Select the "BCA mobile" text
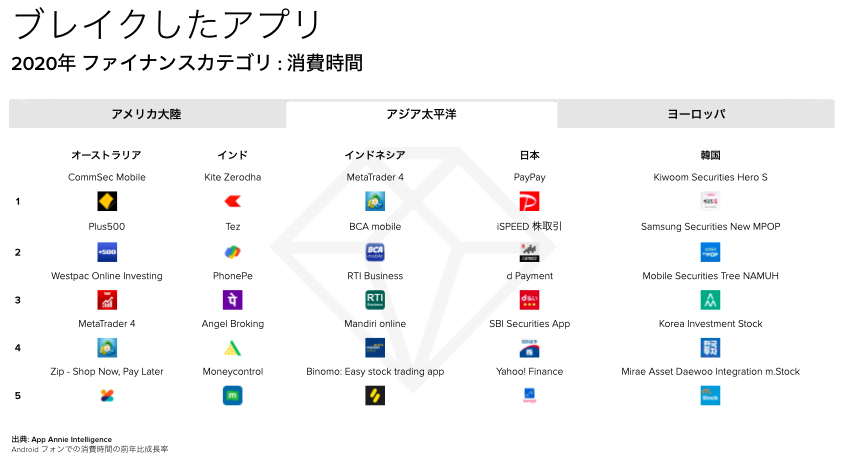Screen dimensions: 844x461 click(x=375, y=227)
